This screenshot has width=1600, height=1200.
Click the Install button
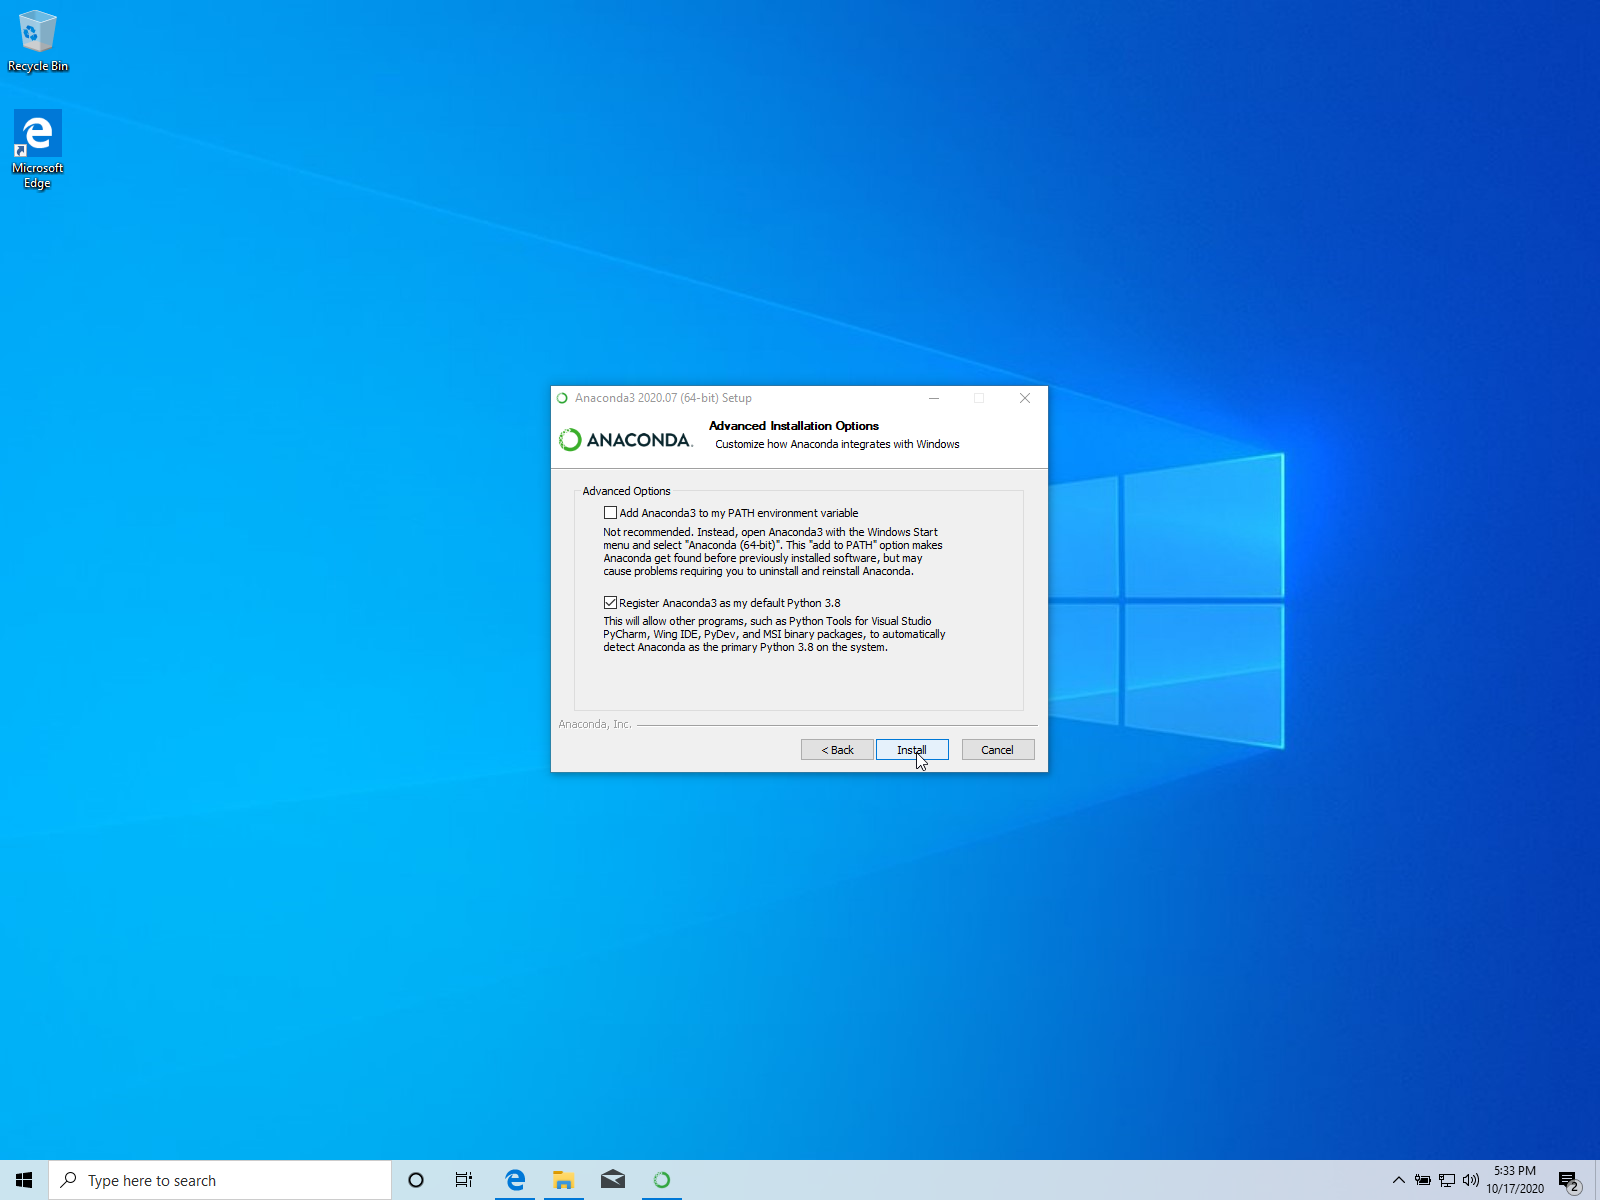click(912, 750)
